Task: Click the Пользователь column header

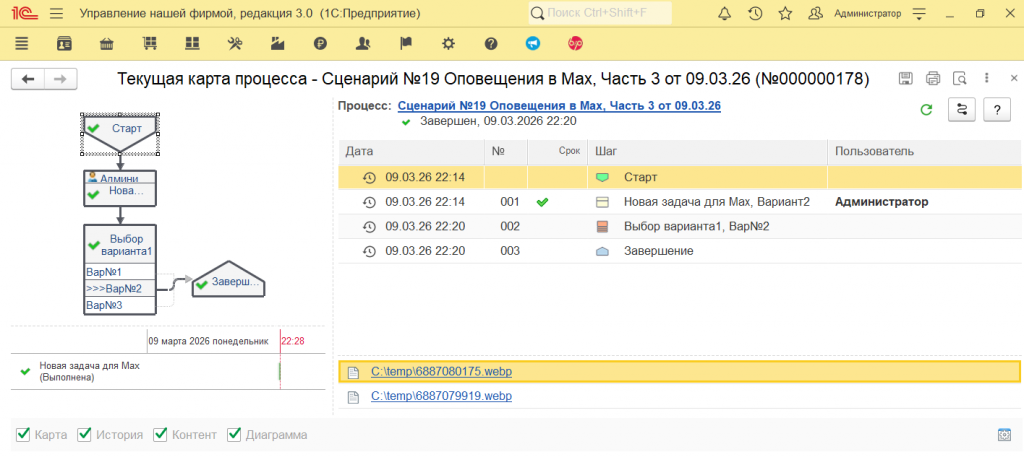Action: (924, 151)
